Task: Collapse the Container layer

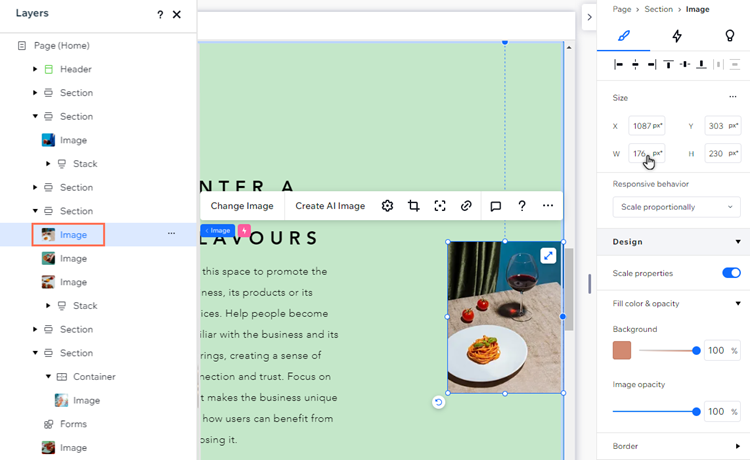Action: (48, 376)
